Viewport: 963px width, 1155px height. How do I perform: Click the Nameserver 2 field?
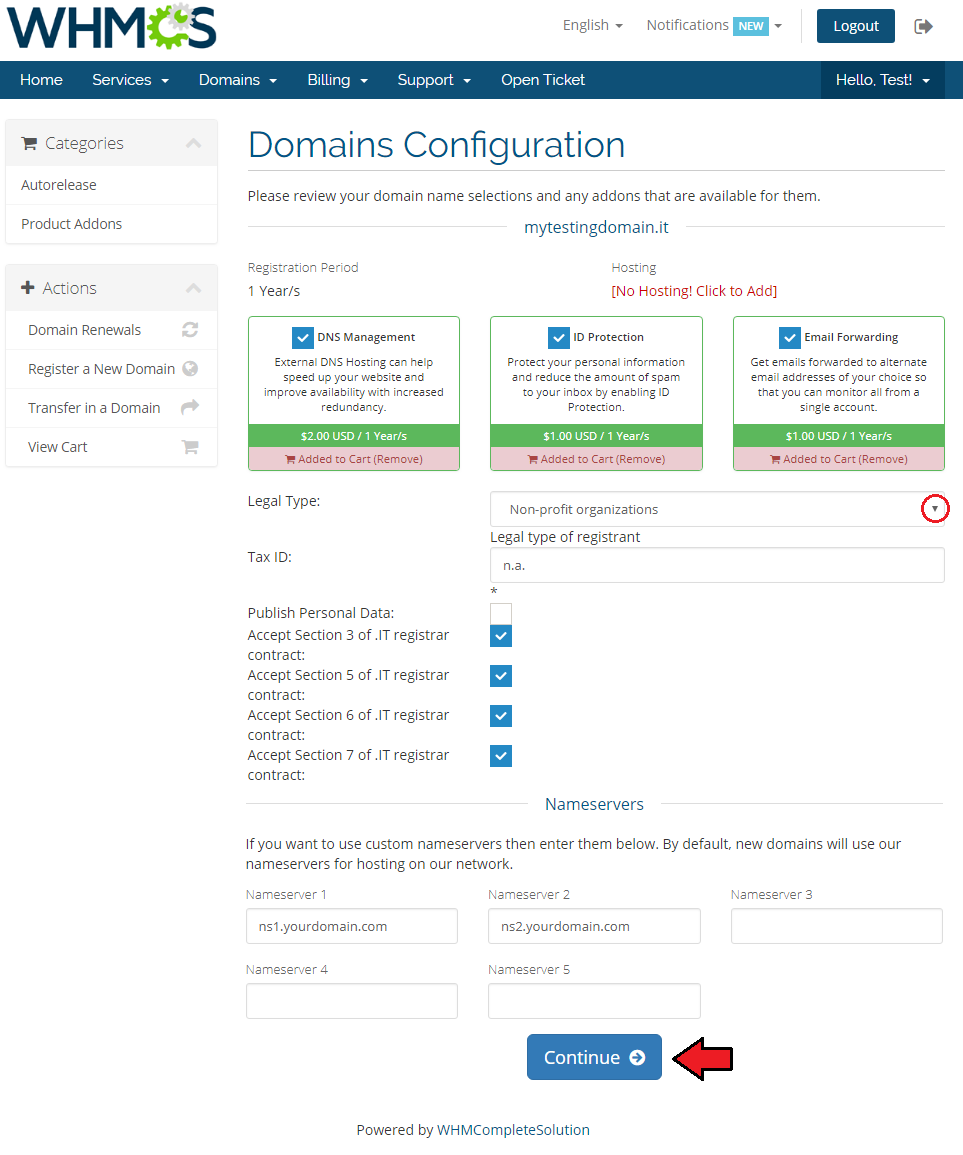[x=594, y=926]
